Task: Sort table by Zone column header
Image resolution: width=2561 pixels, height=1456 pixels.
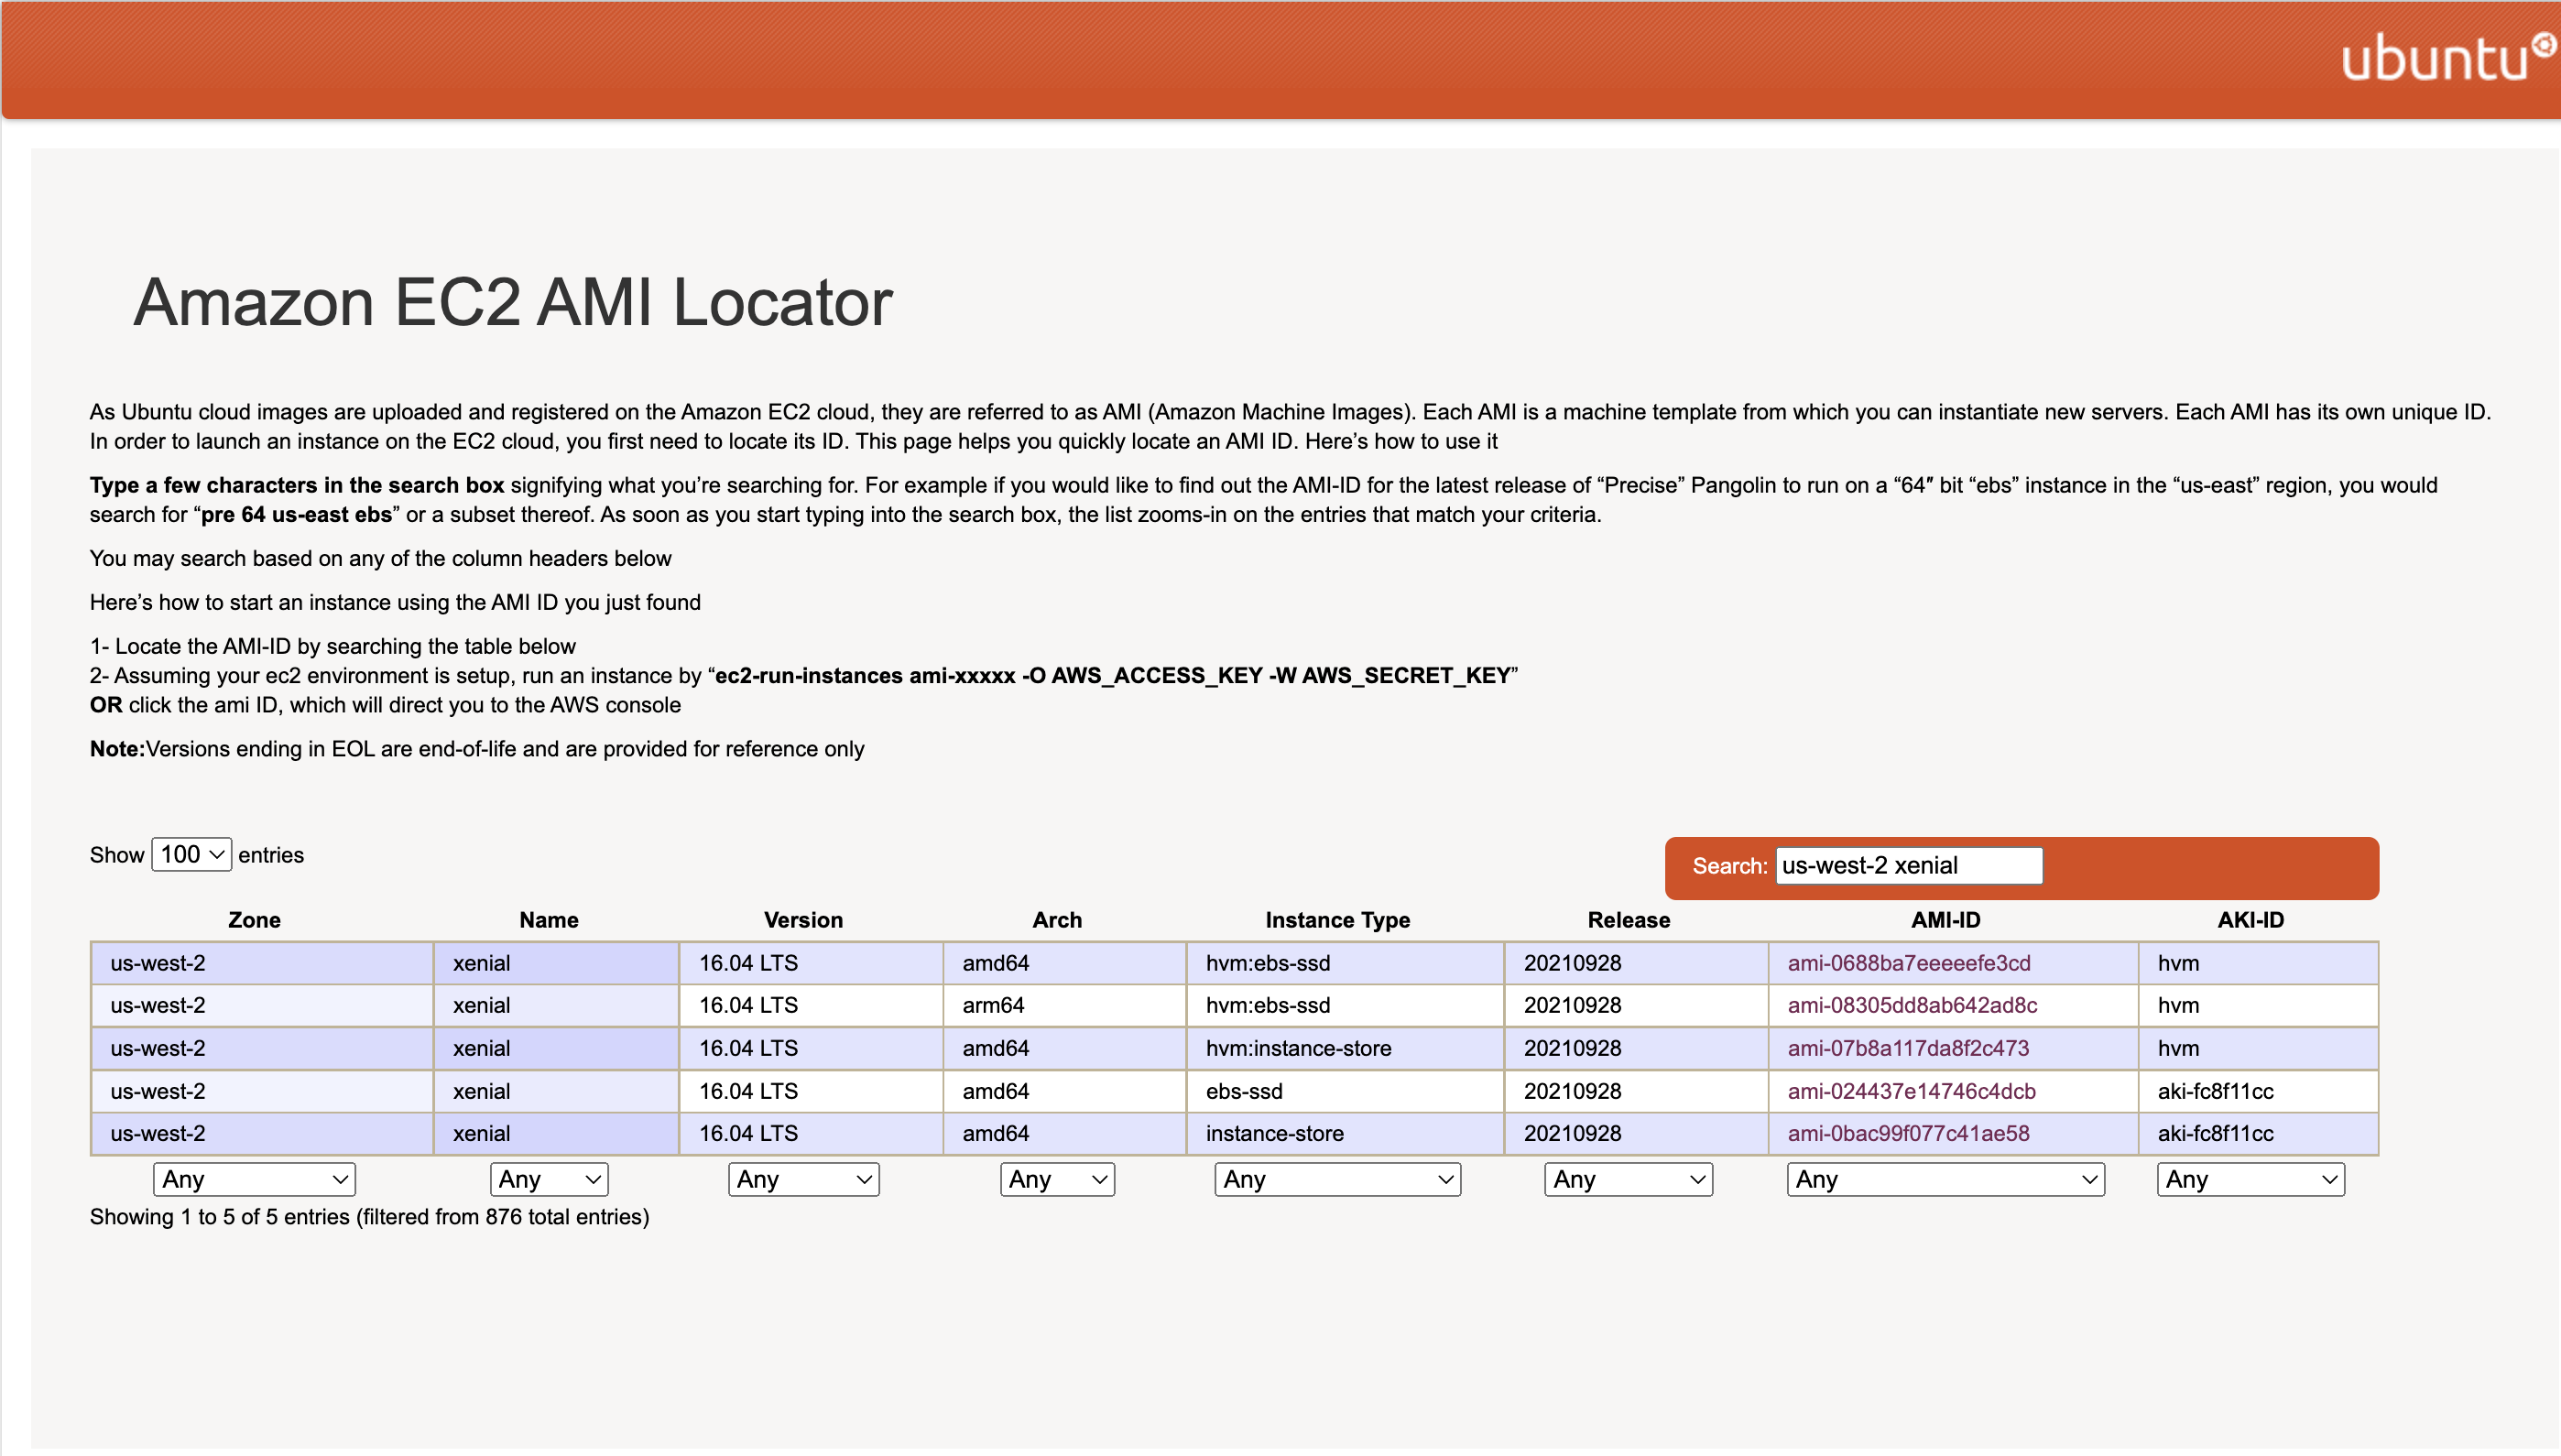Action: pos(254,920)
